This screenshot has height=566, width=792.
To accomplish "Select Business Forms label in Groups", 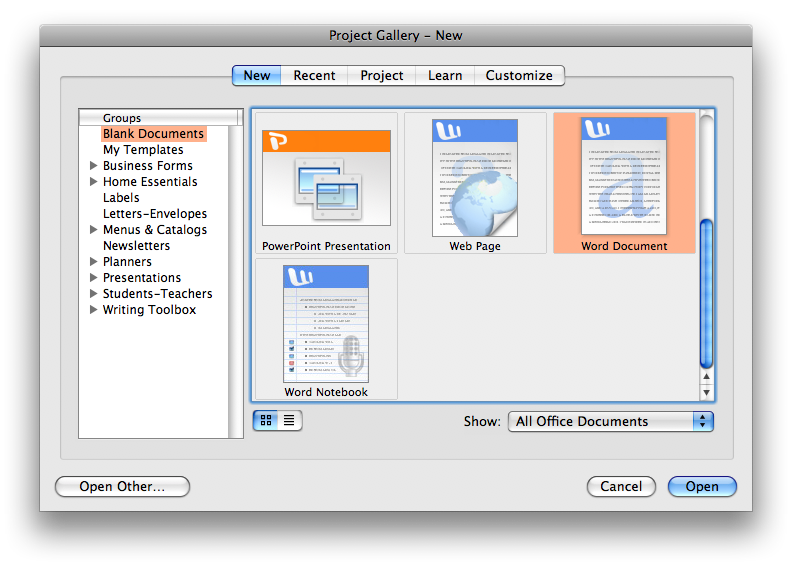I will [x=148, y=166].
